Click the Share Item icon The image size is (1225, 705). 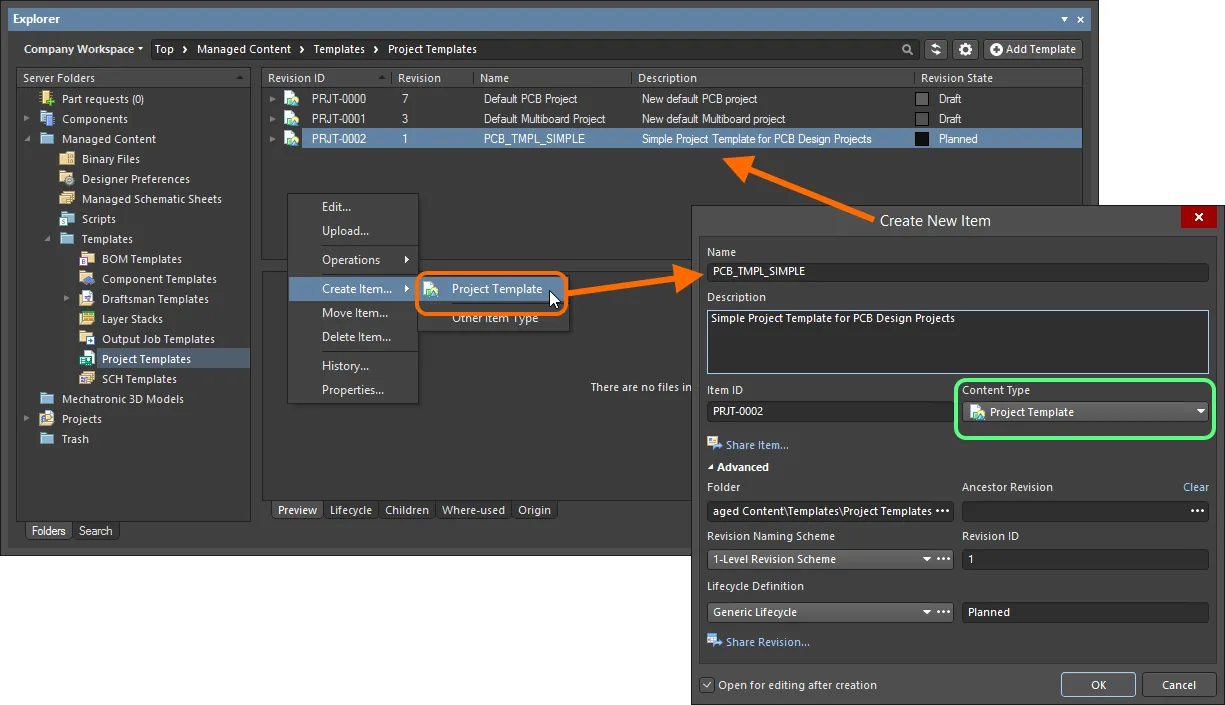(715, 445)
